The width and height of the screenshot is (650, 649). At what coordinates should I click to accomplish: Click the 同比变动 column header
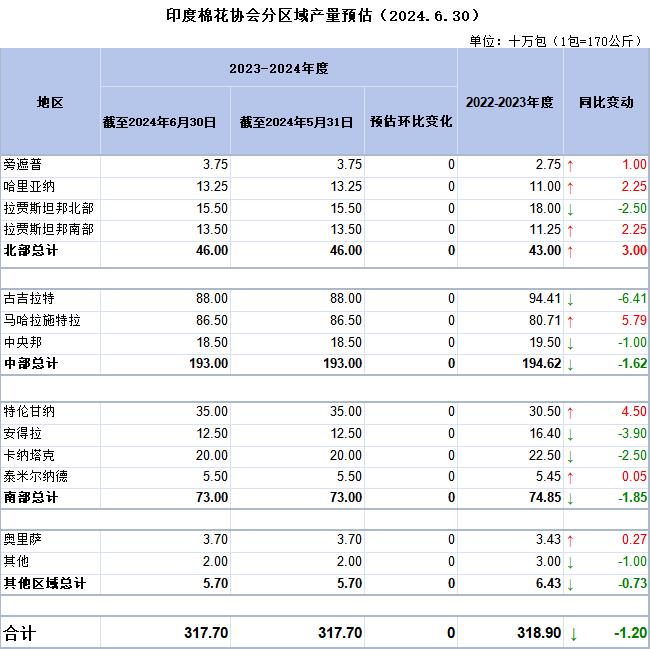click(x=606, y=102)
